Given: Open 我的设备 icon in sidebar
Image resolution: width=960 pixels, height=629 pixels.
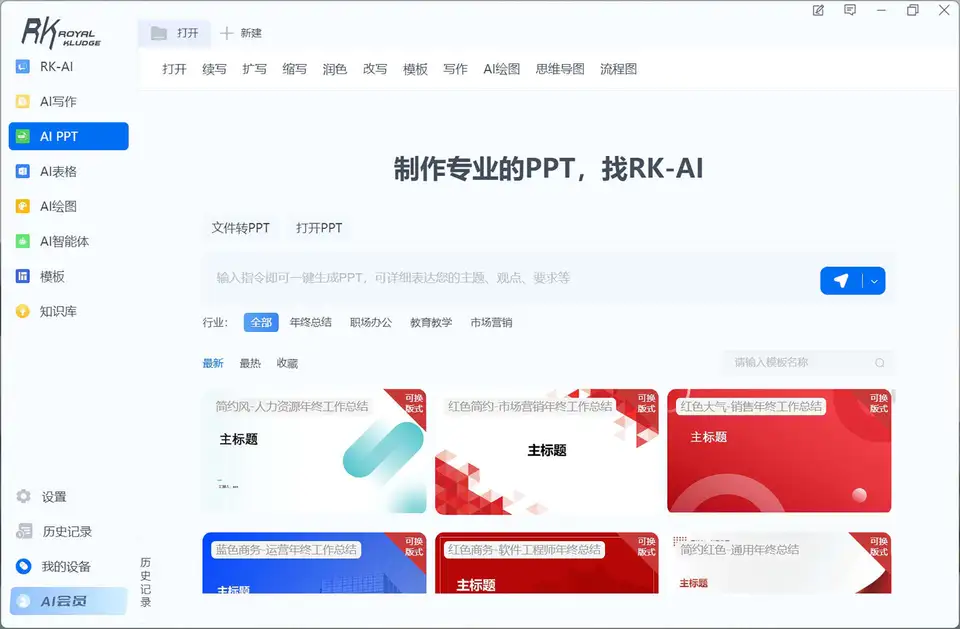Looking at the screenshot, I should [x=24, y=566].
